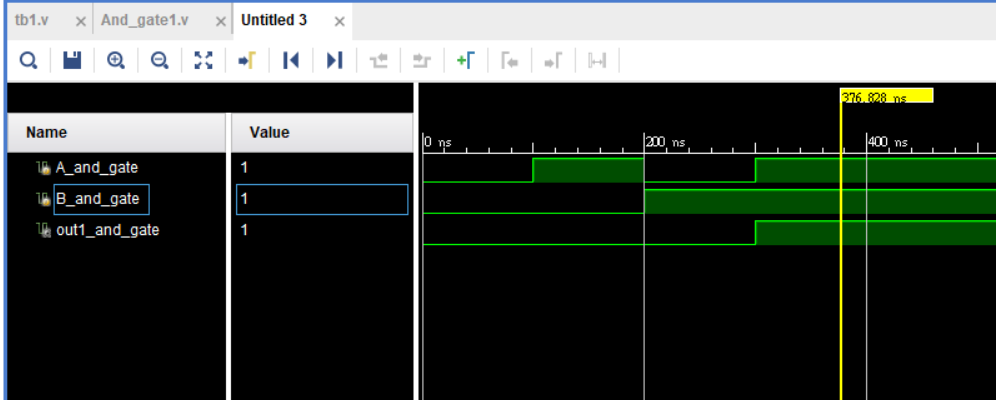
Task: Click the Previous Transition icon
Action: tap(379, 60)
